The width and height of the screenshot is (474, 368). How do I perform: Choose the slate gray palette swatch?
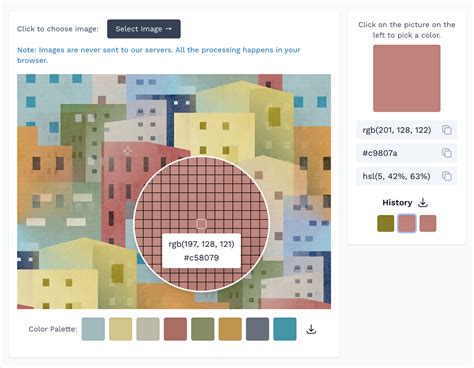coord(257,329)
